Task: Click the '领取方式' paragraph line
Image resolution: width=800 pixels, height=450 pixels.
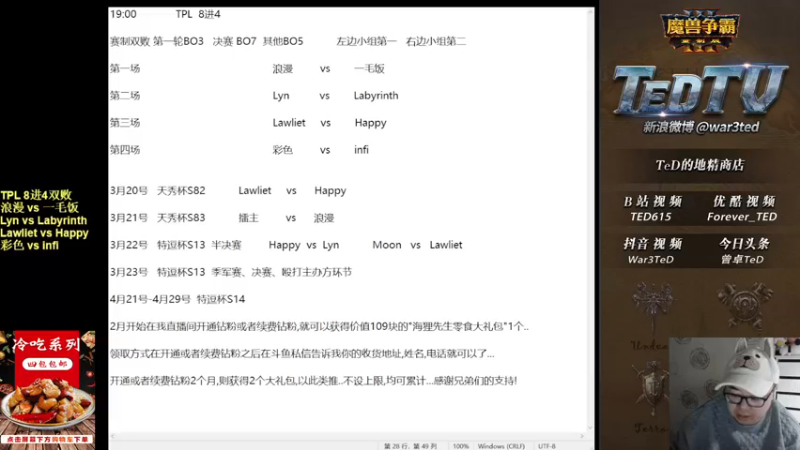Action: (x=302, y=354)
